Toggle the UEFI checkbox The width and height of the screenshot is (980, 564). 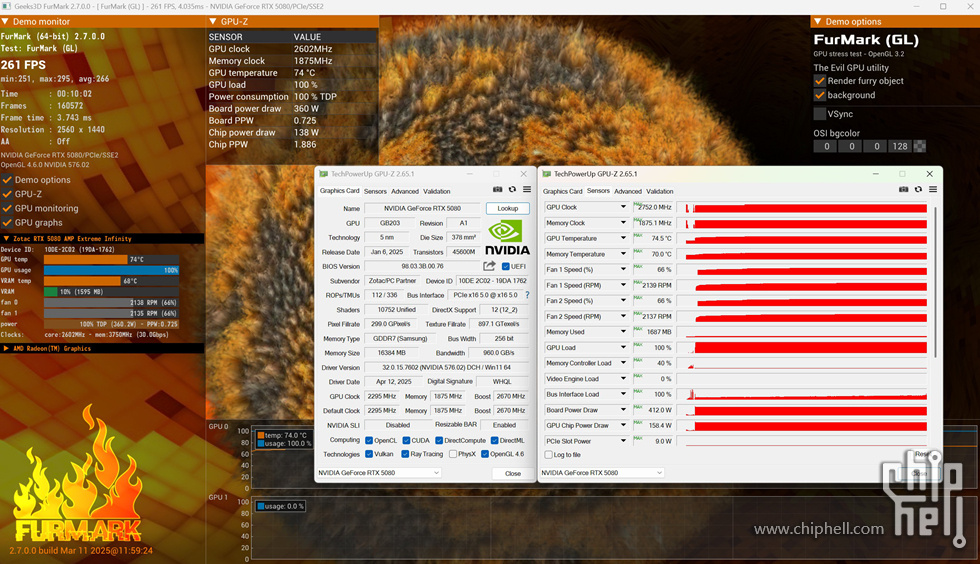coord(506,266)
